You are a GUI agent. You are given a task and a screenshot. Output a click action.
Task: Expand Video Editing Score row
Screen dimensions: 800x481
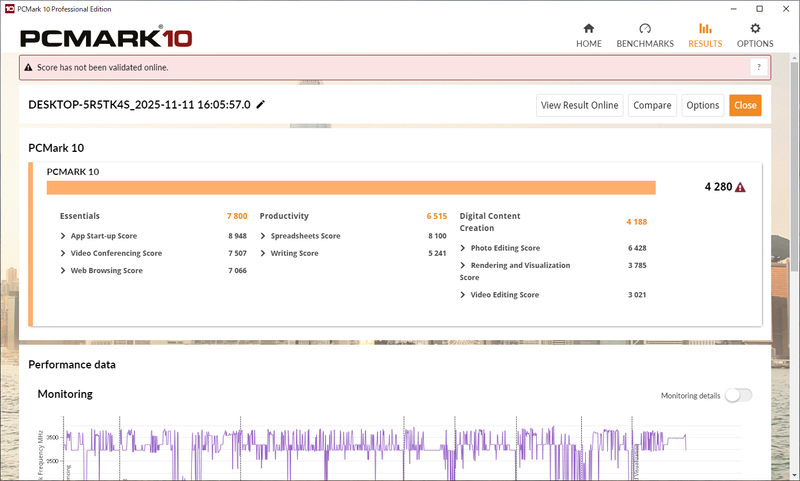pos(463,295)
